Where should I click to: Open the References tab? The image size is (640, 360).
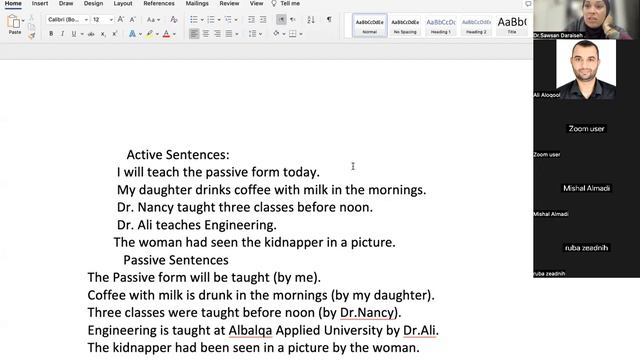point(159,3)
